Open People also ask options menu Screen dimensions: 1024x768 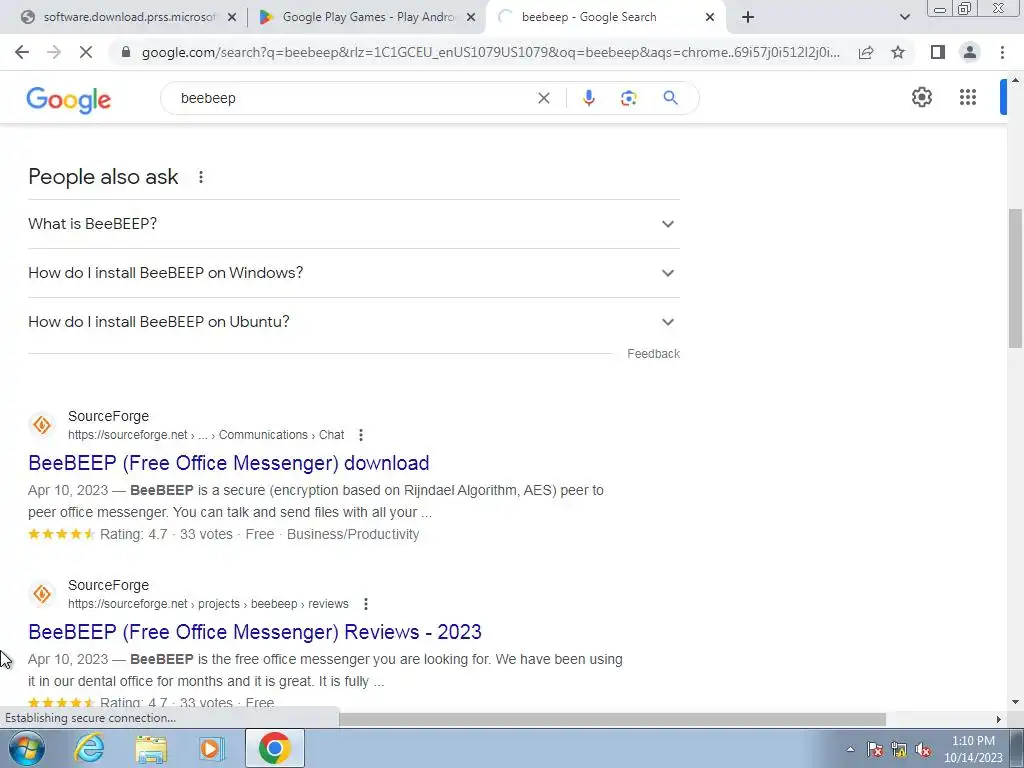pyautogui.click(x=200, y=177)
